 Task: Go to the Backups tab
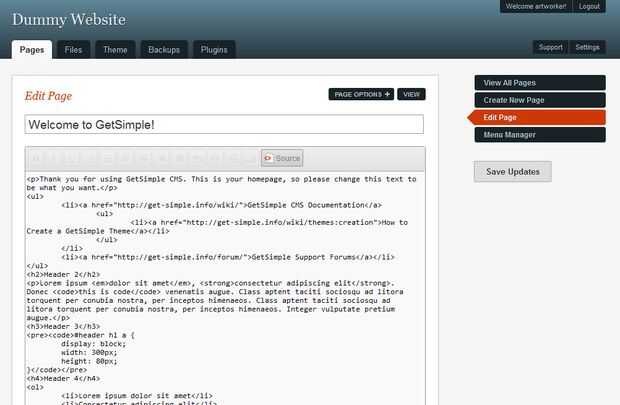[x=164, y=50]
